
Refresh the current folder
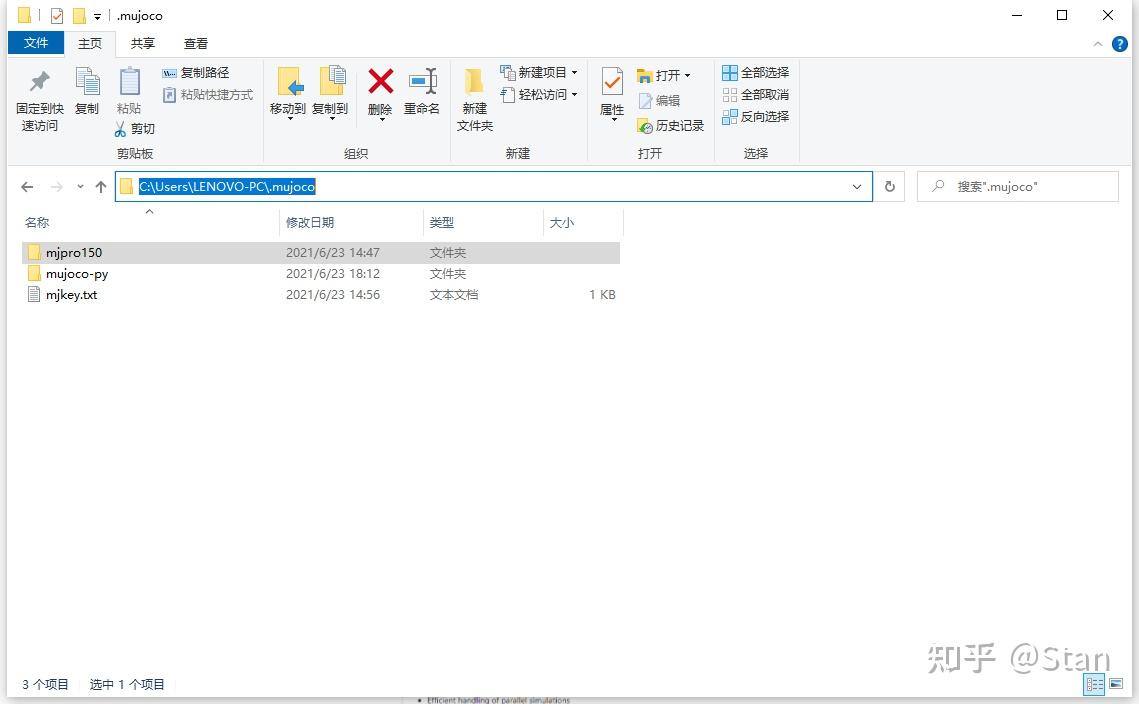click(890, 187)
